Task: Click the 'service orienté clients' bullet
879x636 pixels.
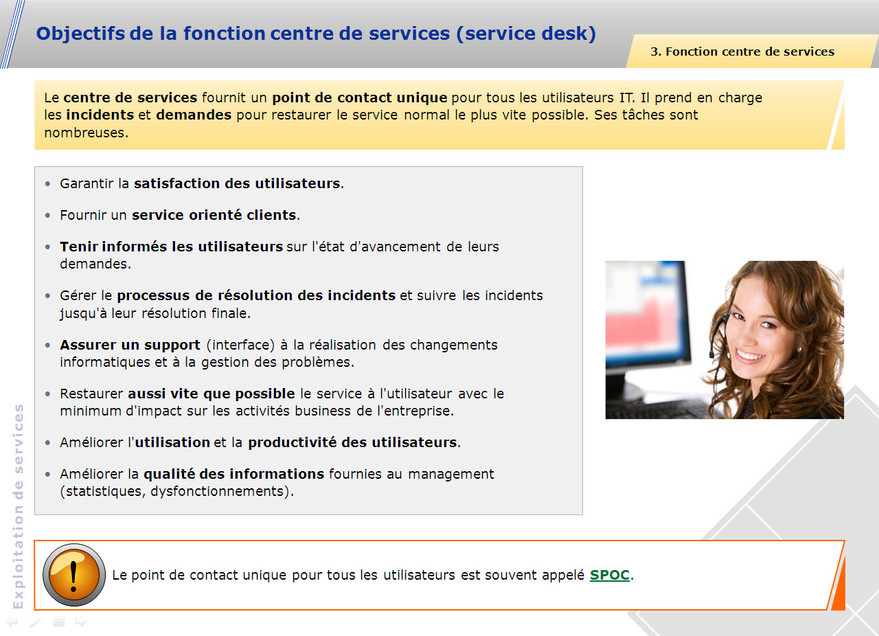Action: coord(214,215)
